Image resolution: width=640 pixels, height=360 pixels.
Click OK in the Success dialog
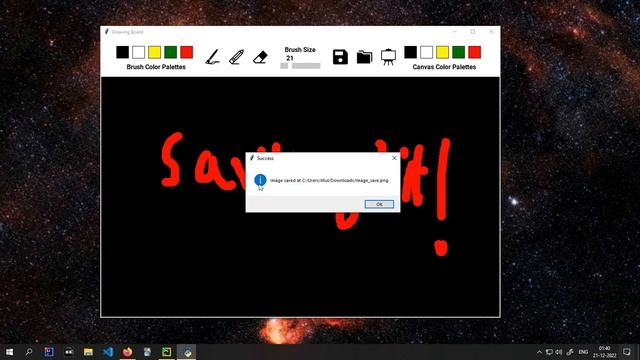pyautogui.click(x=379, y=204)
